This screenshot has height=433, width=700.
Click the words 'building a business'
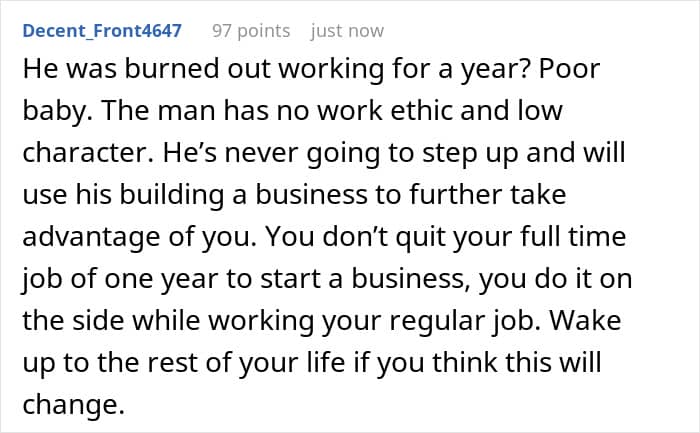point(240,195)
